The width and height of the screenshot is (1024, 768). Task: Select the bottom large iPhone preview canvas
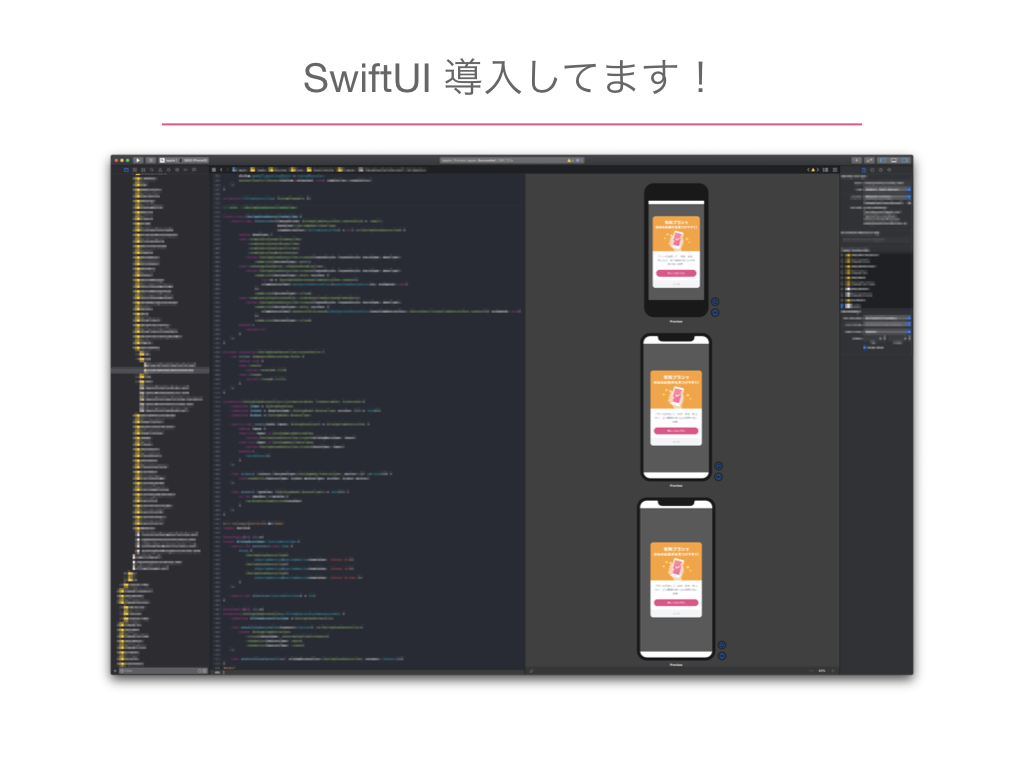tap(676, 579)
